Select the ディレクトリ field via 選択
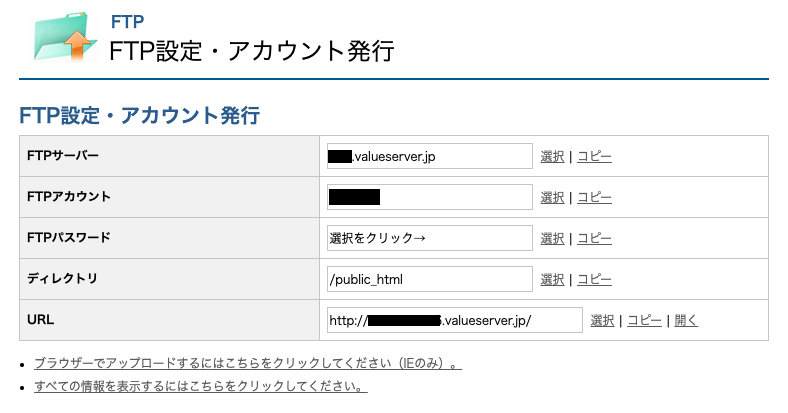The image size is (788, 413). tap(552, 279)
